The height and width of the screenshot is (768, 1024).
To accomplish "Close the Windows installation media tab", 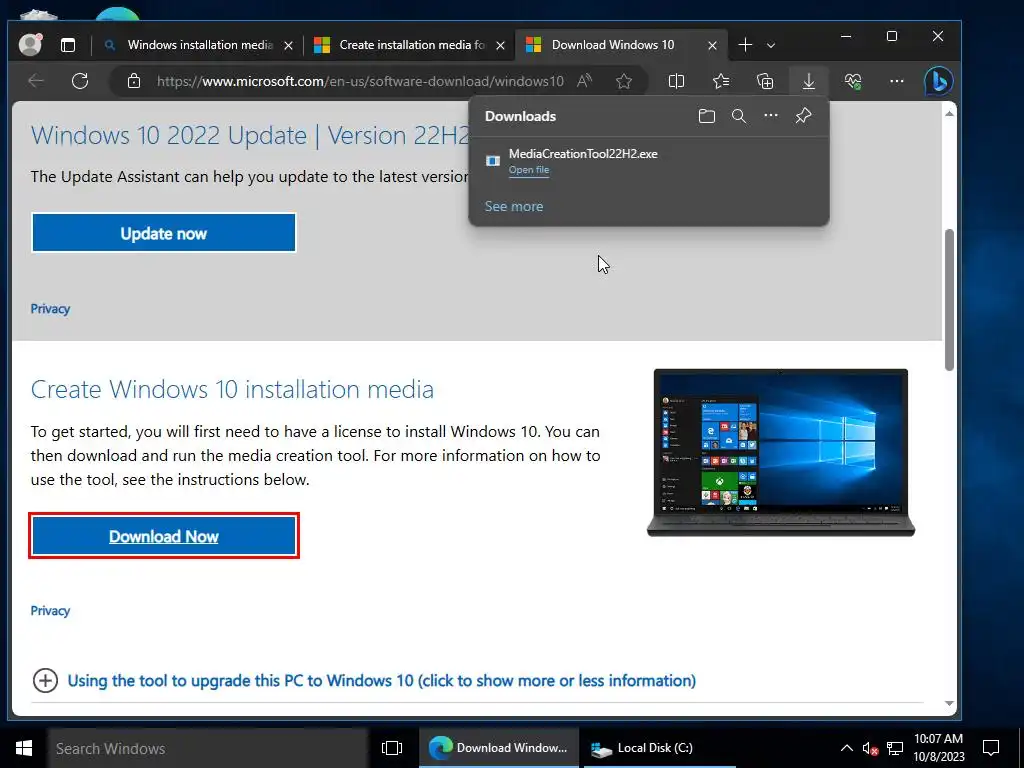I will click(x=288, y=45).
